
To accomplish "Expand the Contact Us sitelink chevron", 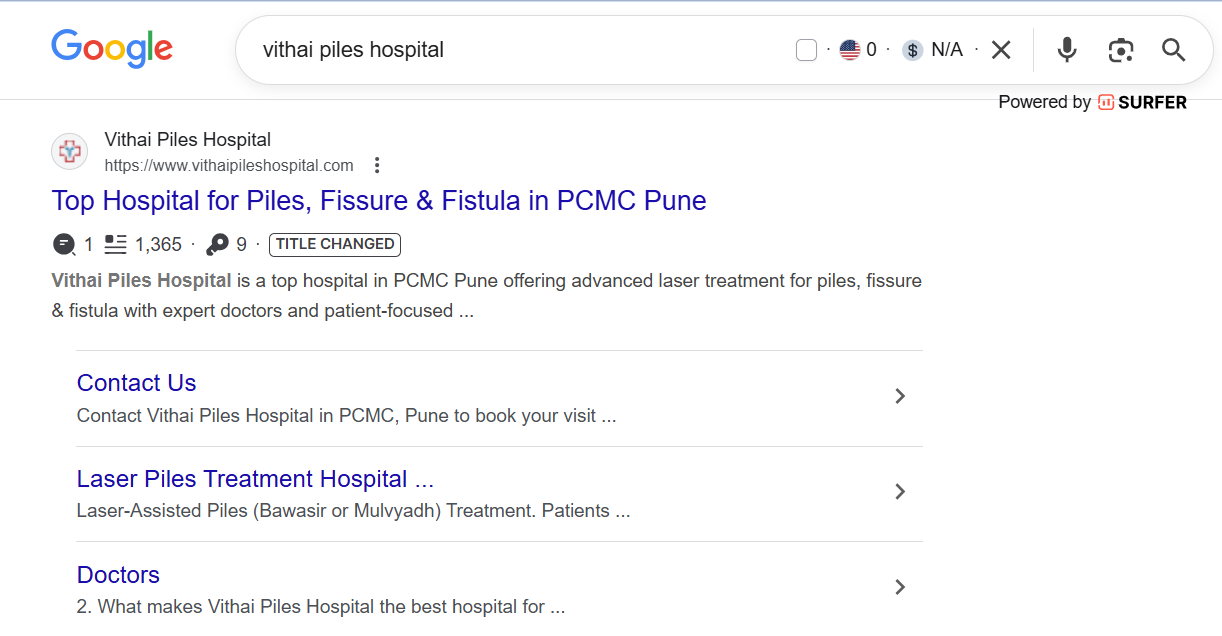I will click(900, 396).
